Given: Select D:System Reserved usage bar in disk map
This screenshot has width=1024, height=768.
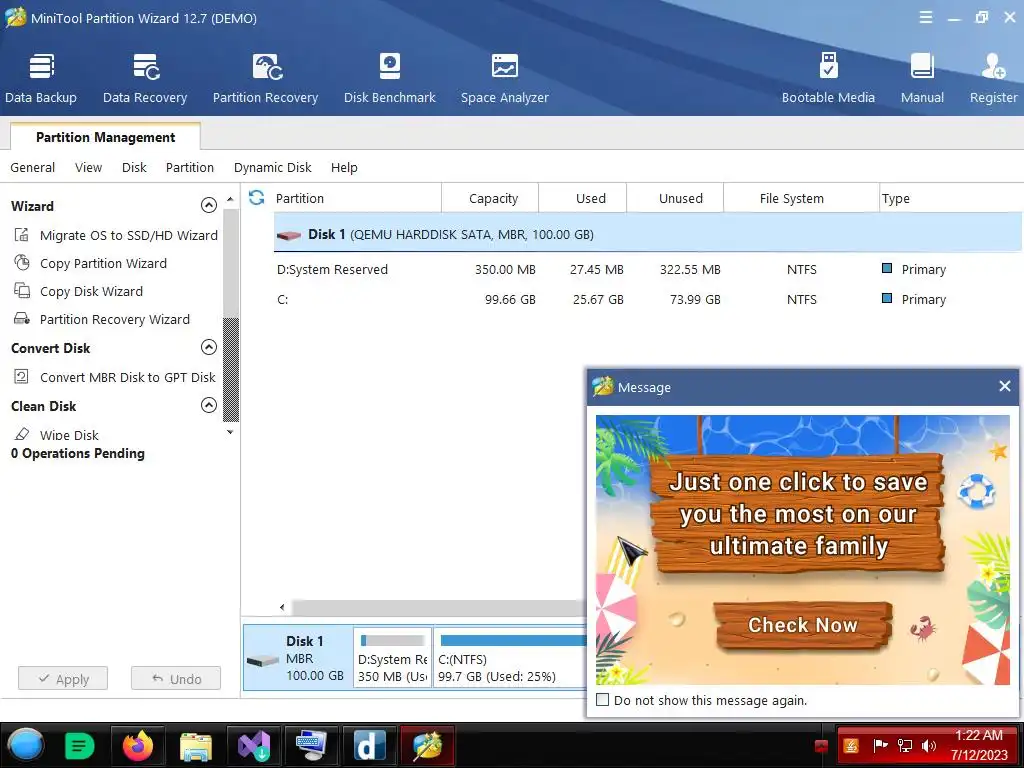Looking at the screenshot, I should [x=392, y=641].
